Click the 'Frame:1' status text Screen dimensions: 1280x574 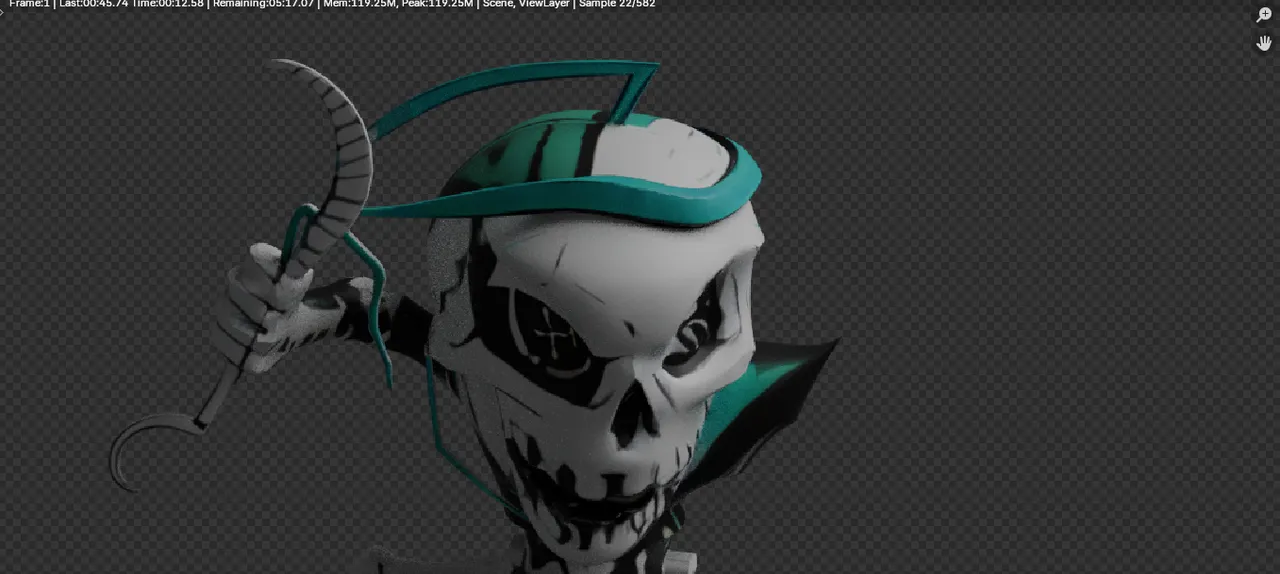[29, 4]
